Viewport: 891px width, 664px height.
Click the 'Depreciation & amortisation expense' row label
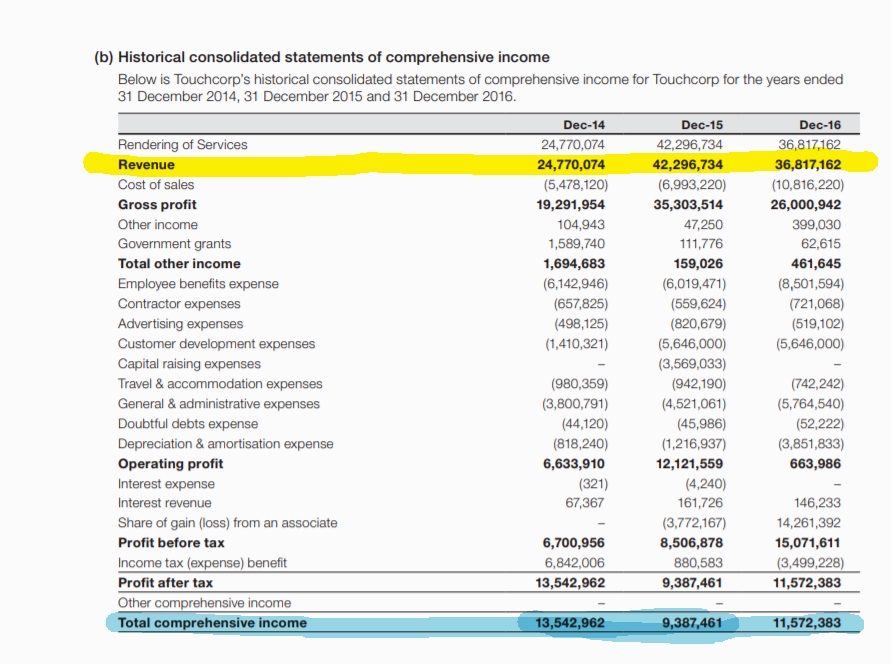pos(226,444)
